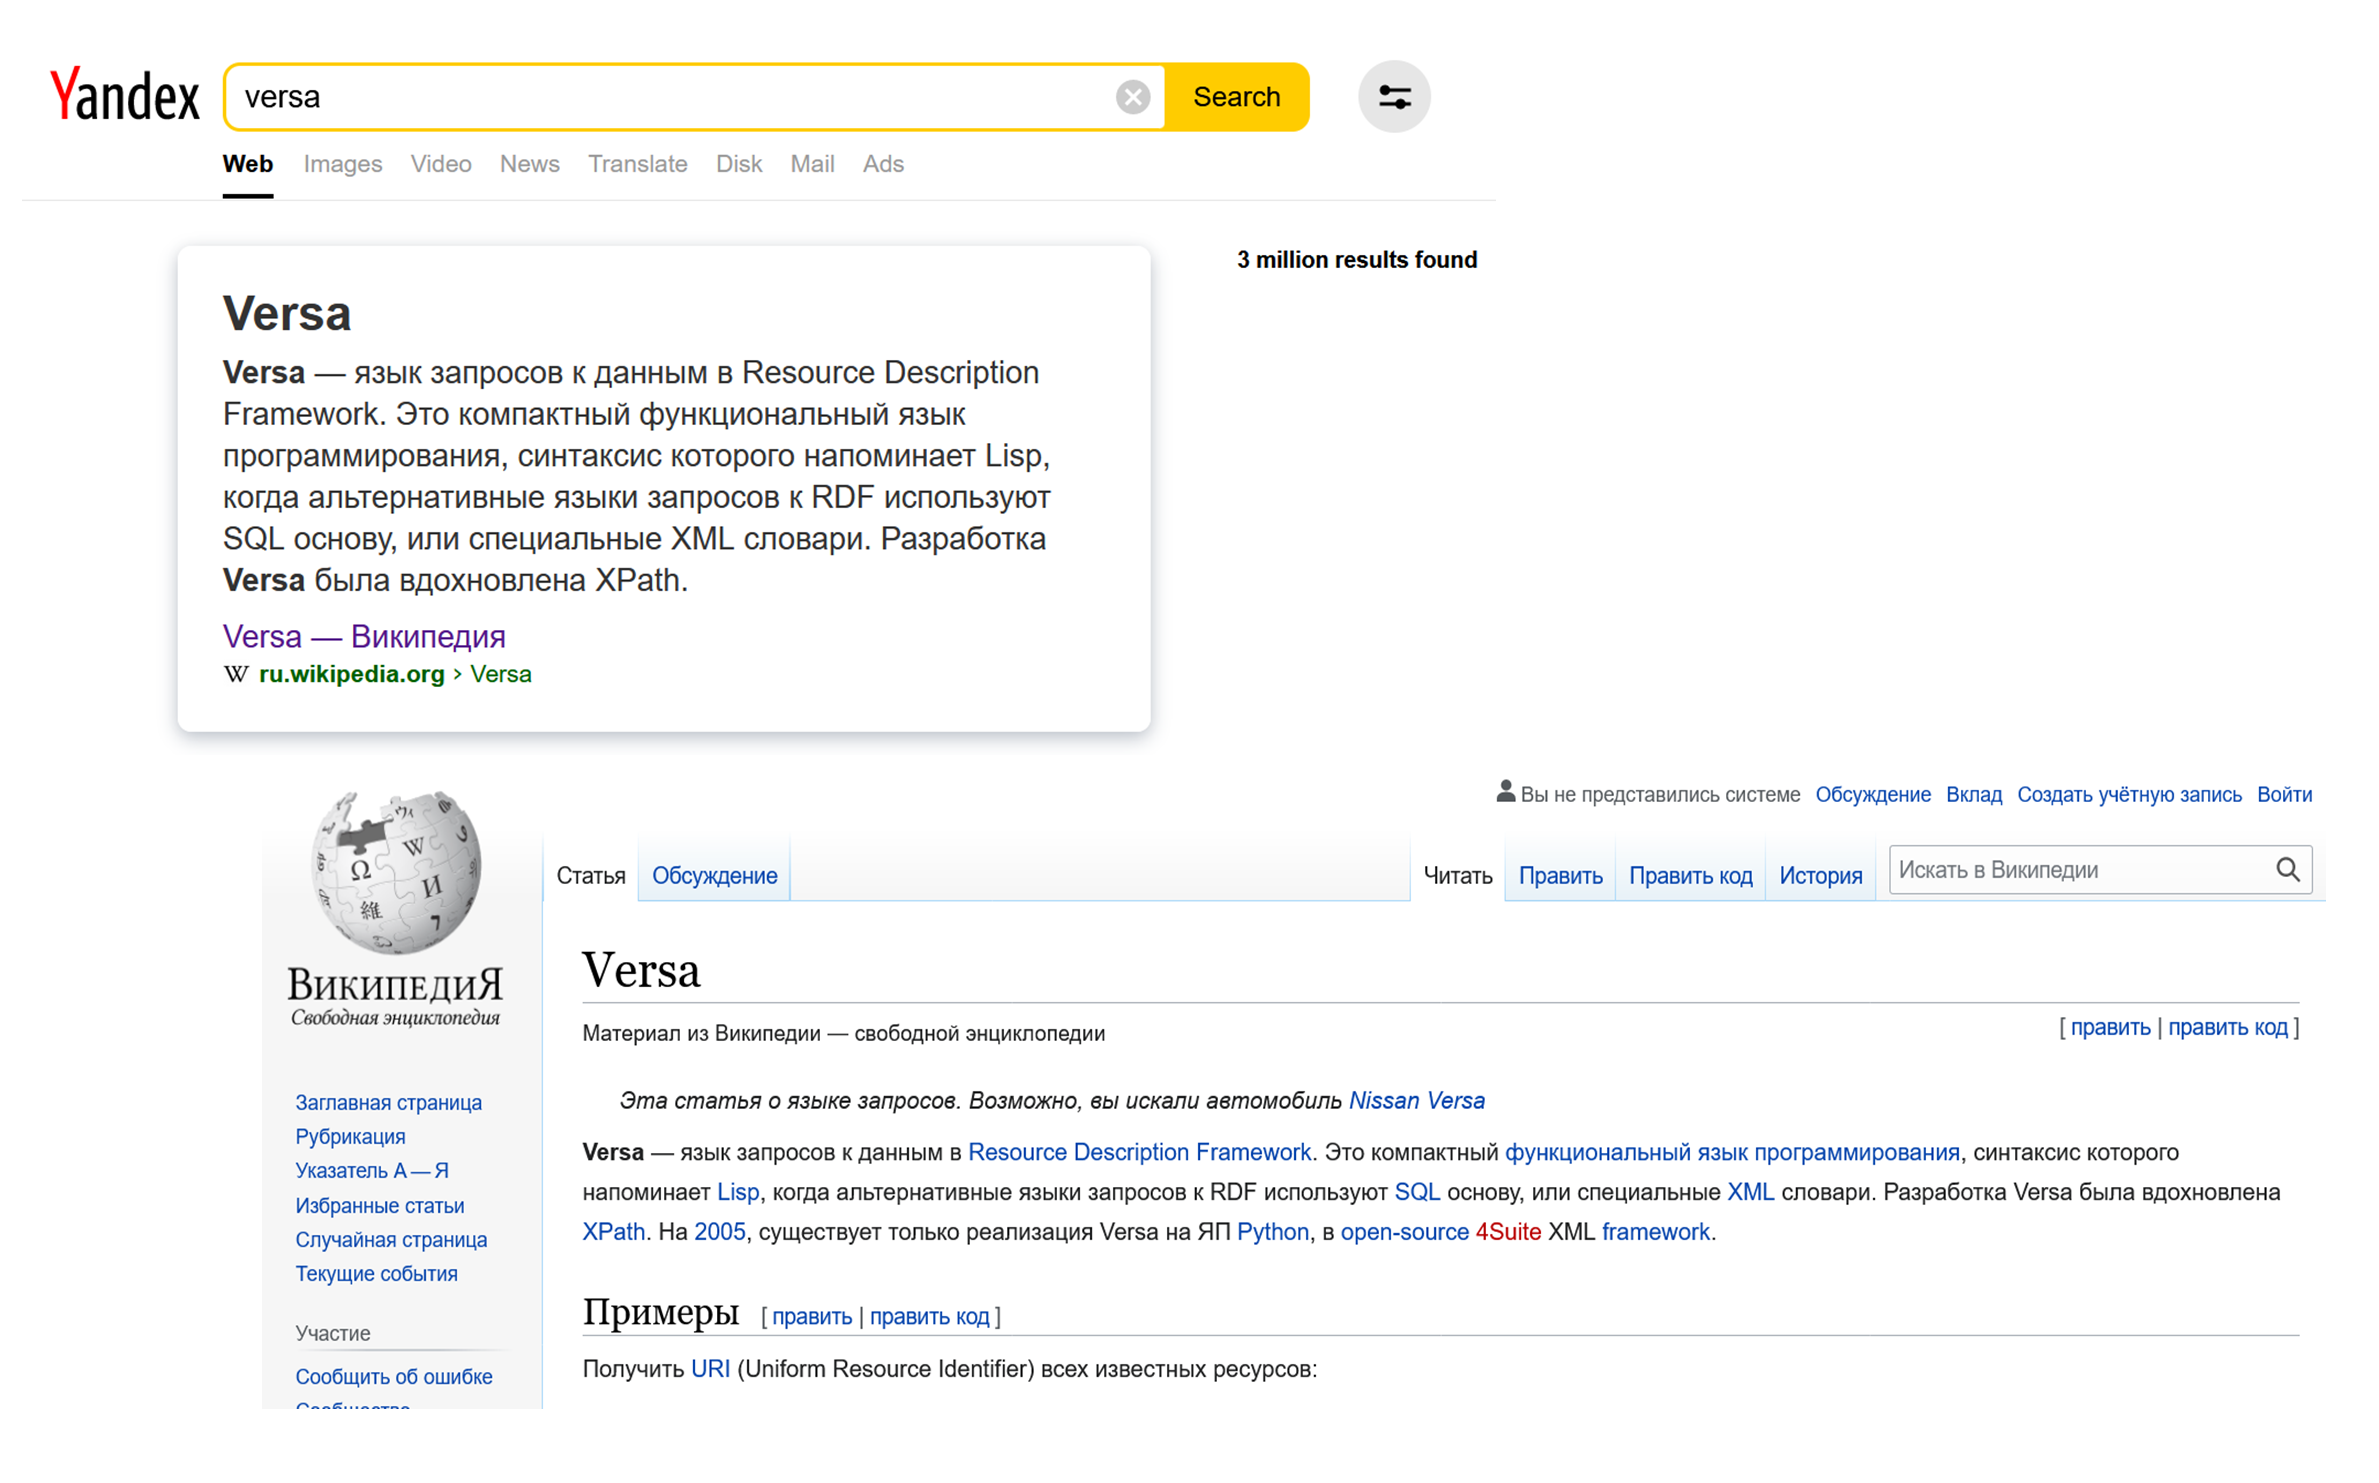The image size is (2379, 1483).
Task: Click the green Versa breadcrumb link
Action: (x=500, y=674)
